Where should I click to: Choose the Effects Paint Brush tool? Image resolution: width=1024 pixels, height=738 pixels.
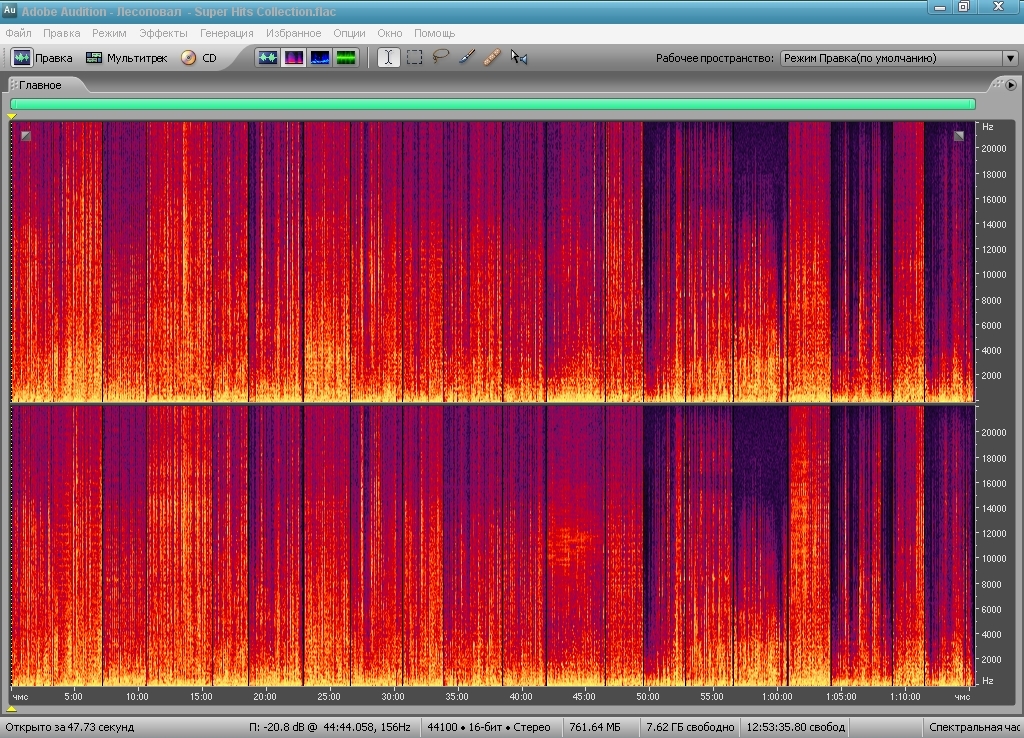(x=466, y=57)
